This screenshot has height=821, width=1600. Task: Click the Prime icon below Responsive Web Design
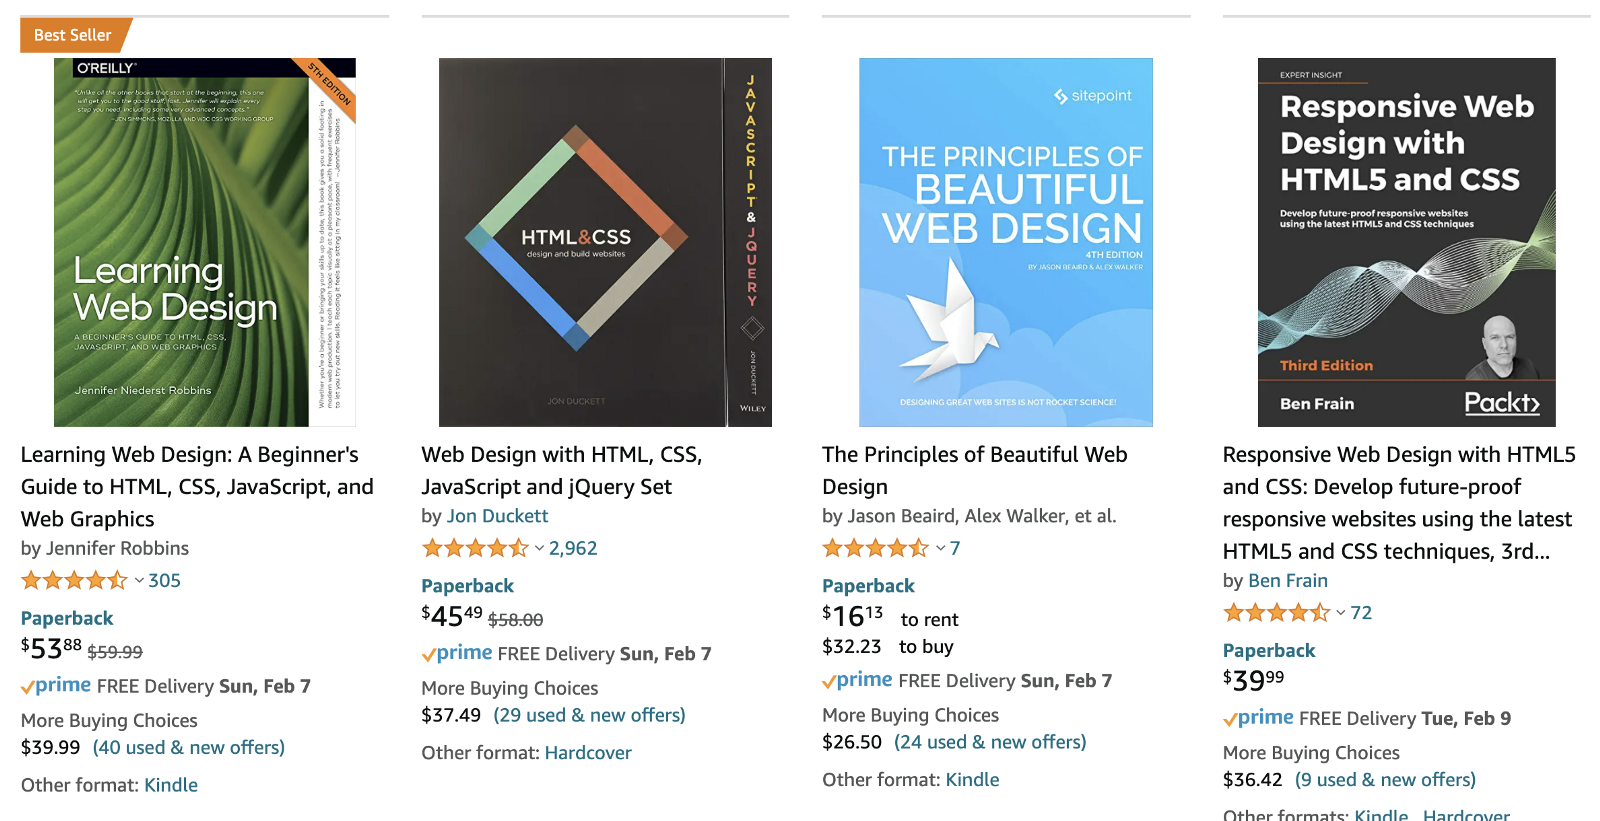(x=1257, y=717)
